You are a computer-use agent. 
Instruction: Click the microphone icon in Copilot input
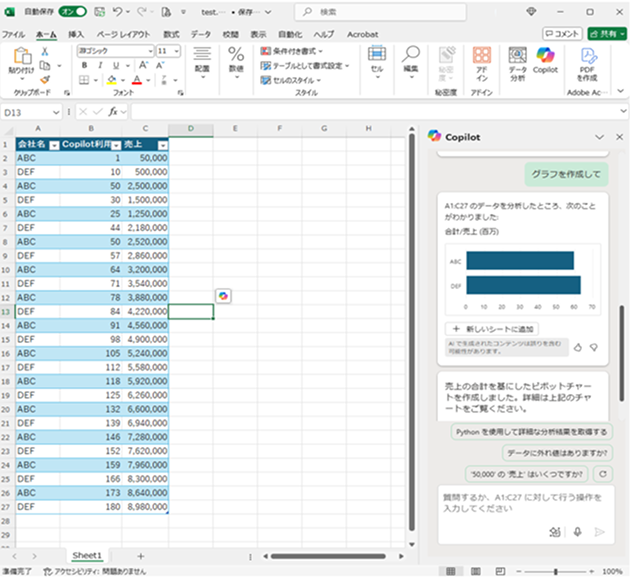[577, 532]
